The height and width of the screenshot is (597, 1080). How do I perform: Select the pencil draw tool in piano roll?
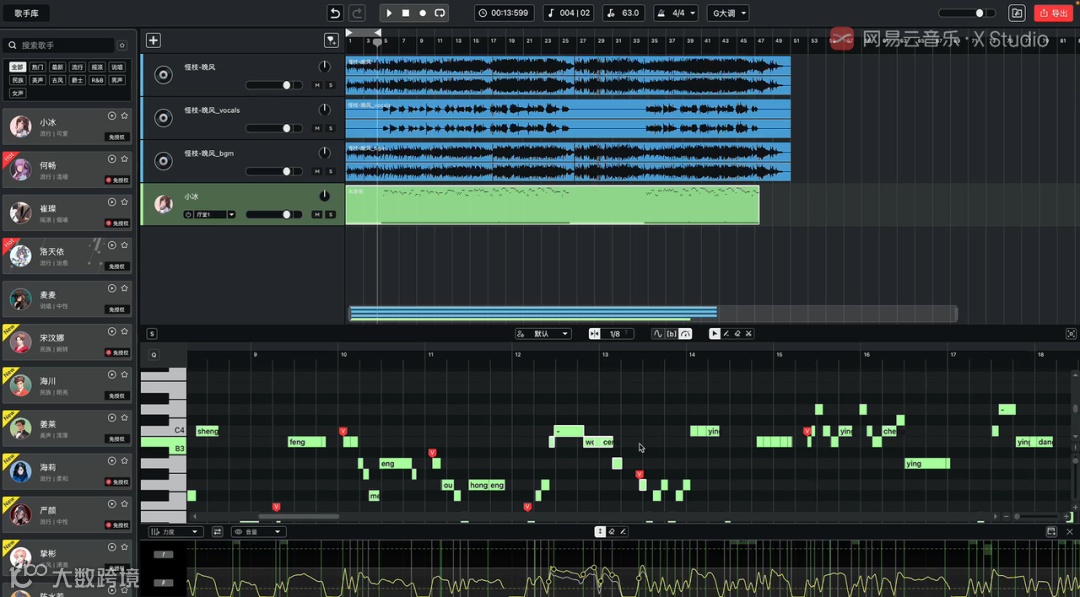point(726,334)
